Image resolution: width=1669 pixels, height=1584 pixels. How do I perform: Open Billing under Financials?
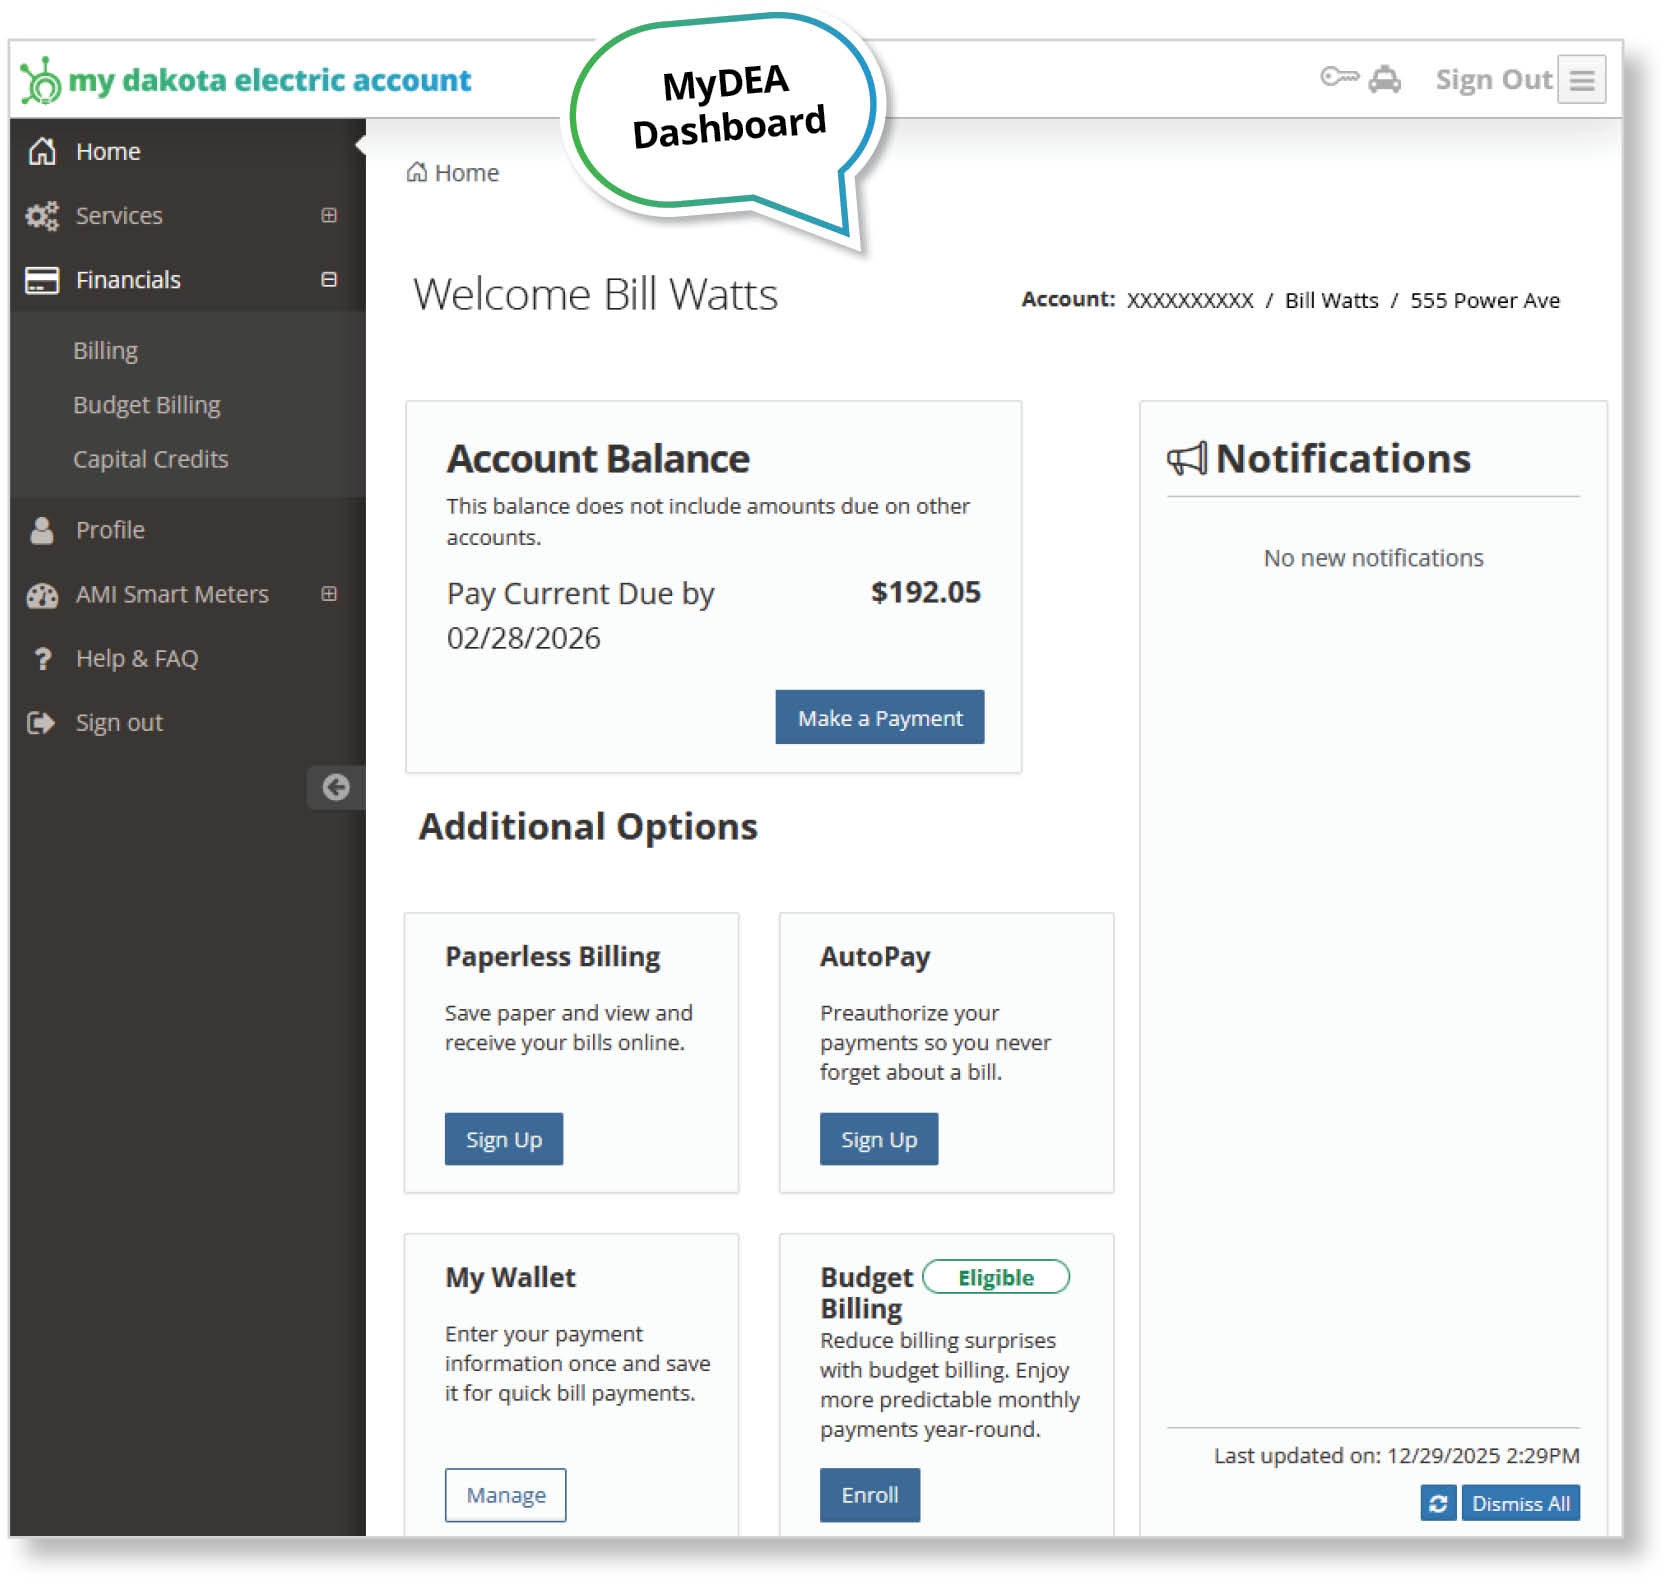(x=106, y=351)
